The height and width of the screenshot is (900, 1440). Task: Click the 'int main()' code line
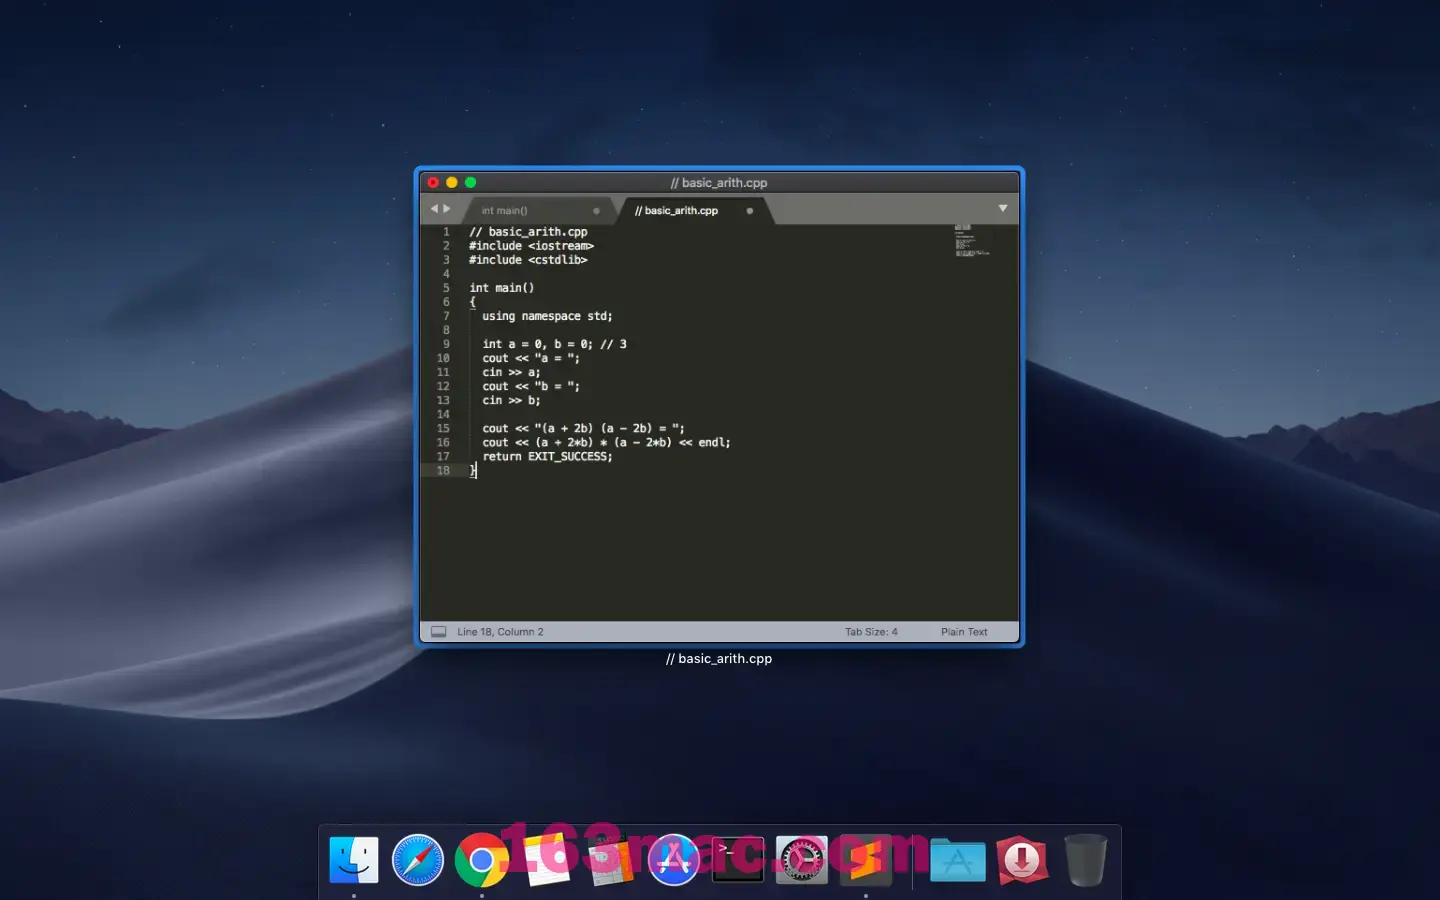click(x=502, y=288)
